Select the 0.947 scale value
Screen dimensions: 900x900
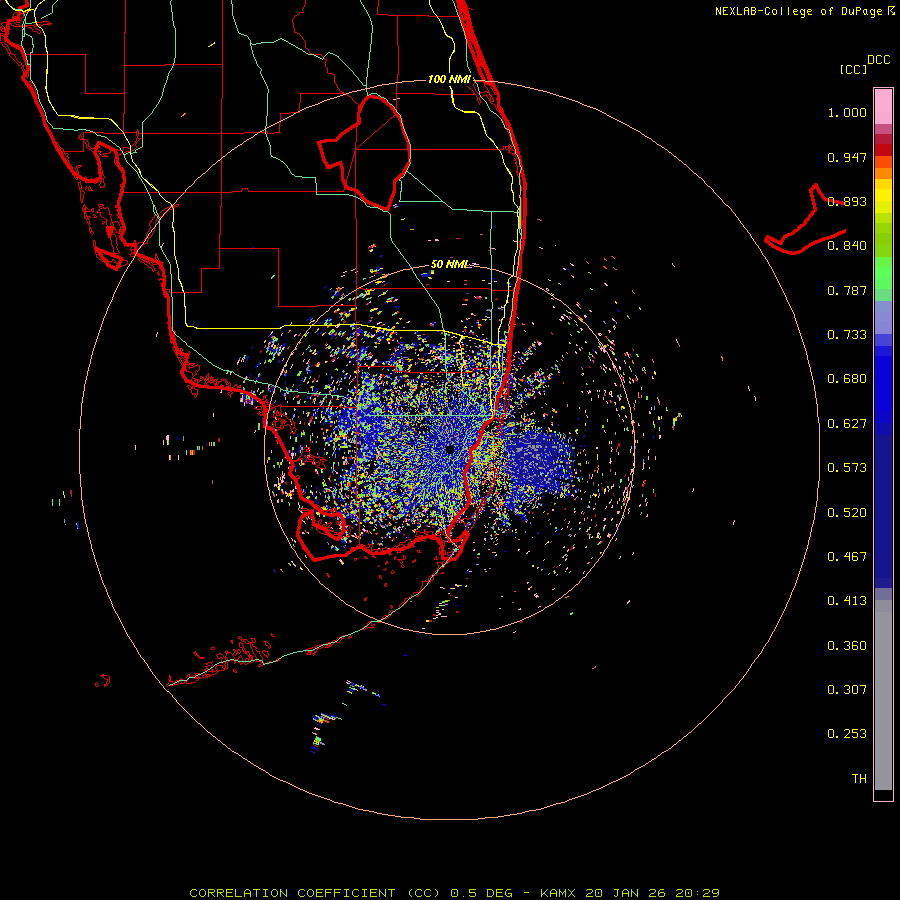[x=847, y=157]
